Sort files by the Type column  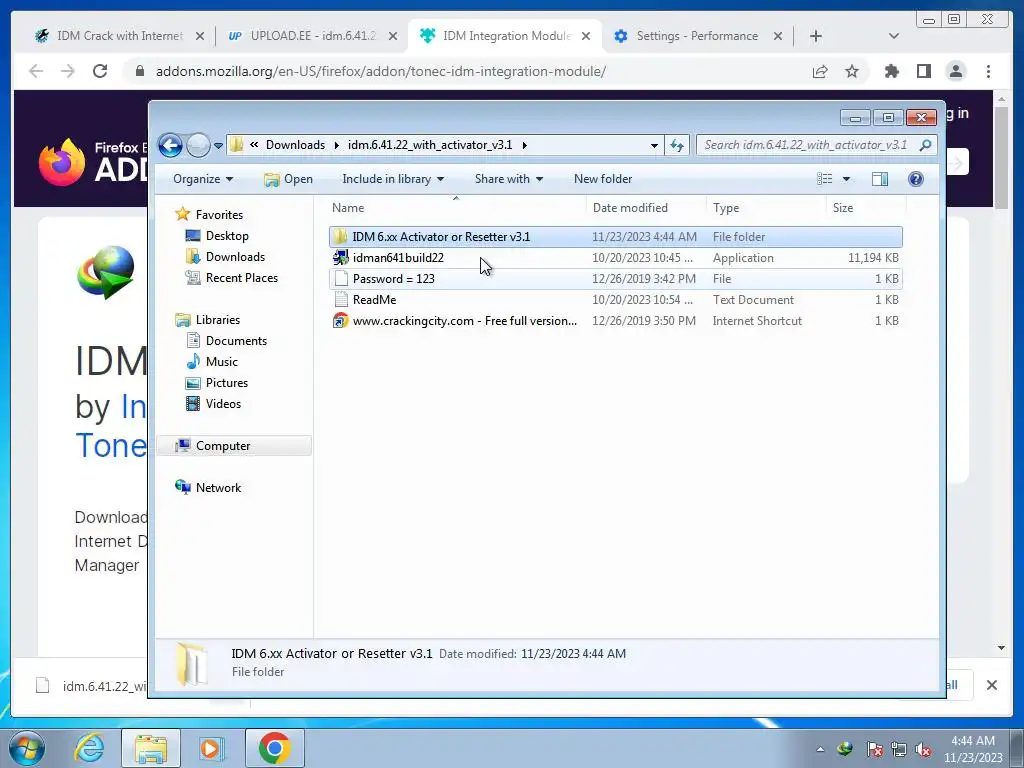[767, 208]
